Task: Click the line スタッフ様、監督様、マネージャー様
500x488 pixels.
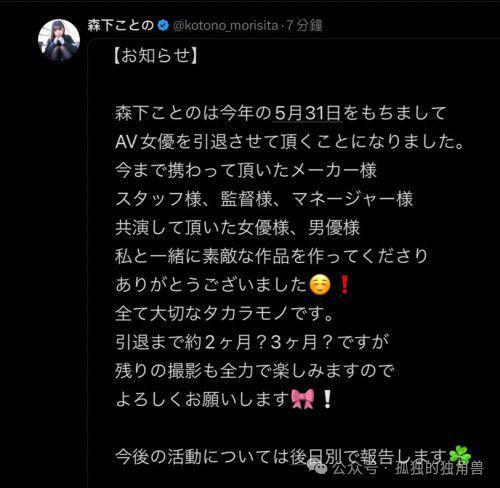Action: (x=264, y=199)
